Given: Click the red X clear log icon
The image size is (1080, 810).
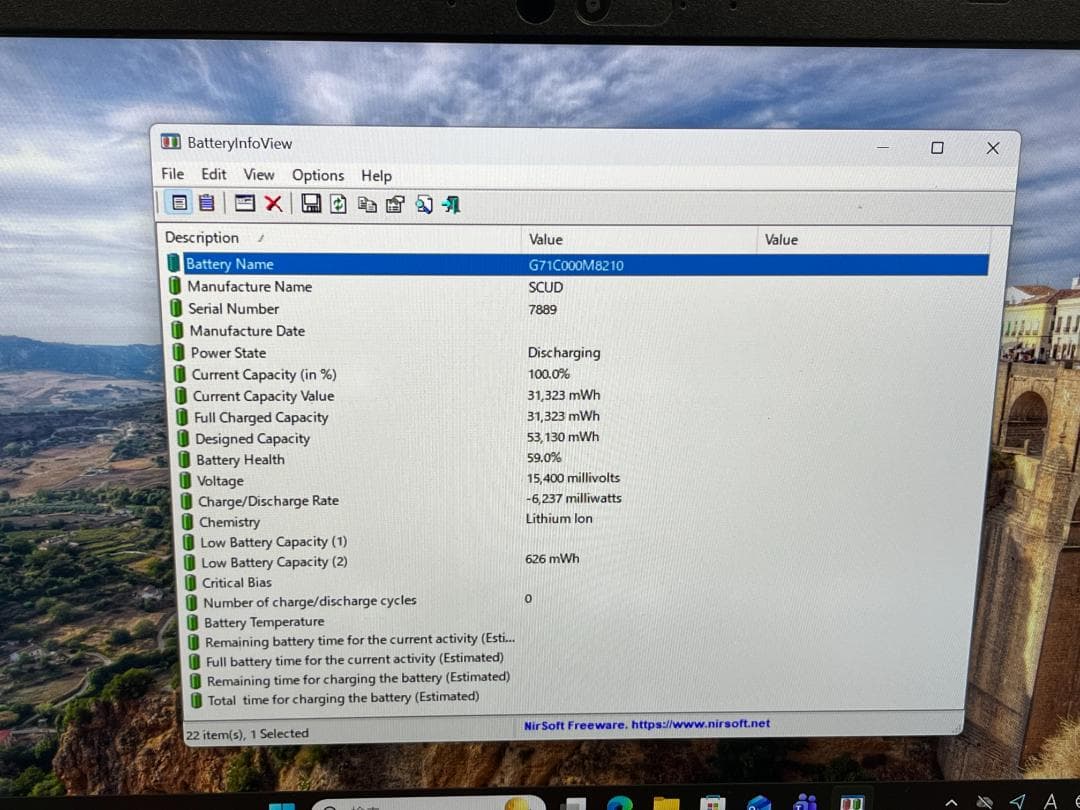Looking at the screenshot, I should pos(275,205).
